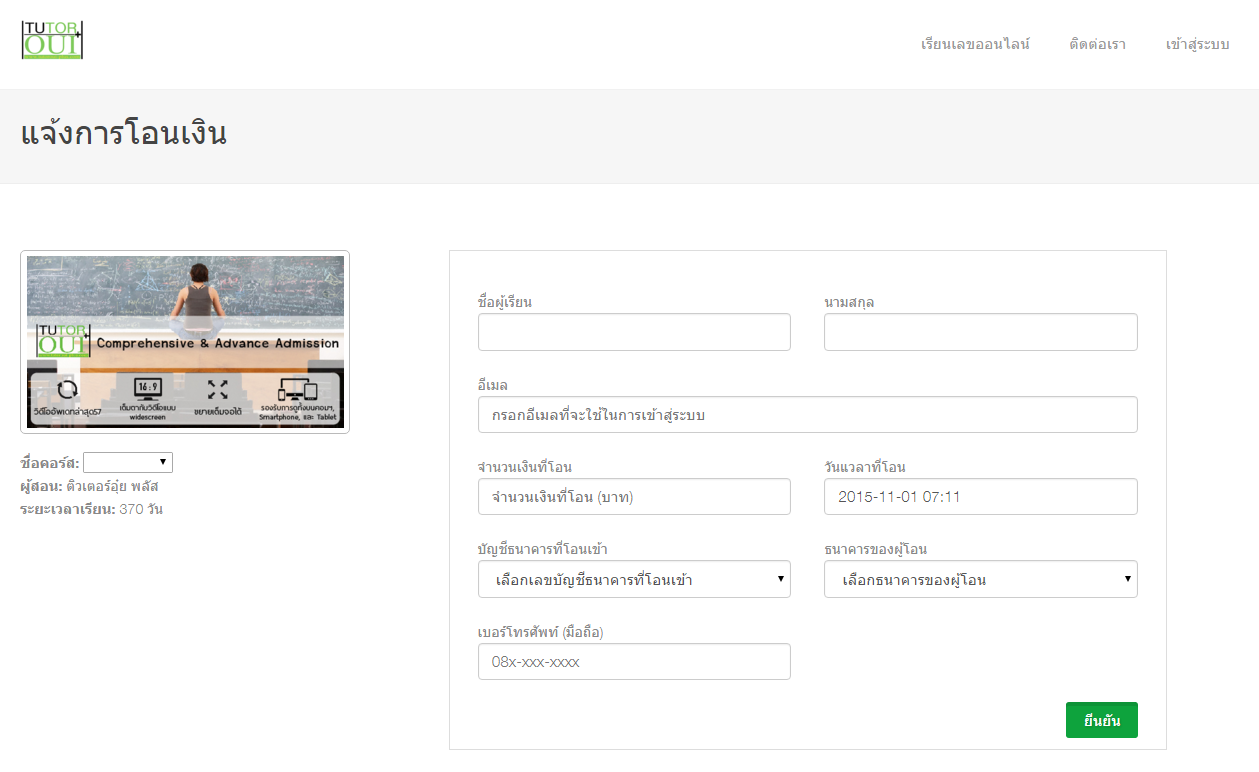1259x772 pixels.
Task: Open the ชื่อคอร์ส course dropdown
Action: (128, 462)
